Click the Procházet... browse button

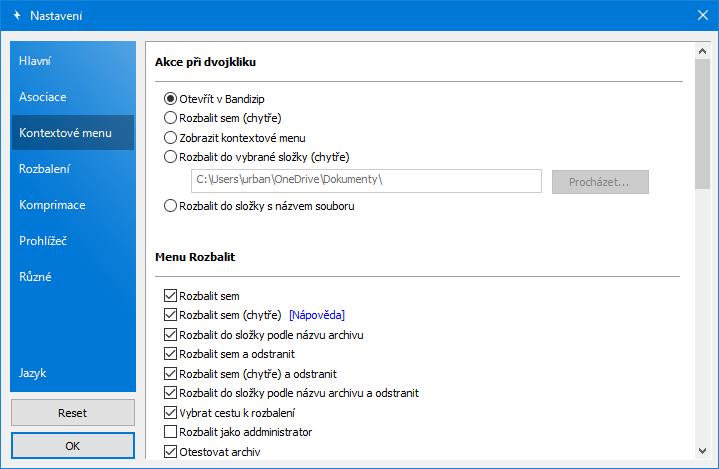coord(598,181)
